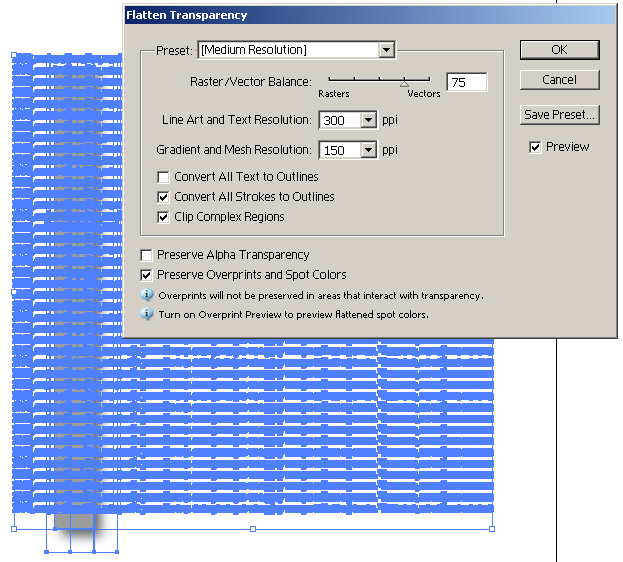Open the Preset dropdown list
The image size is (623, 562).
(x=386, y=50)
